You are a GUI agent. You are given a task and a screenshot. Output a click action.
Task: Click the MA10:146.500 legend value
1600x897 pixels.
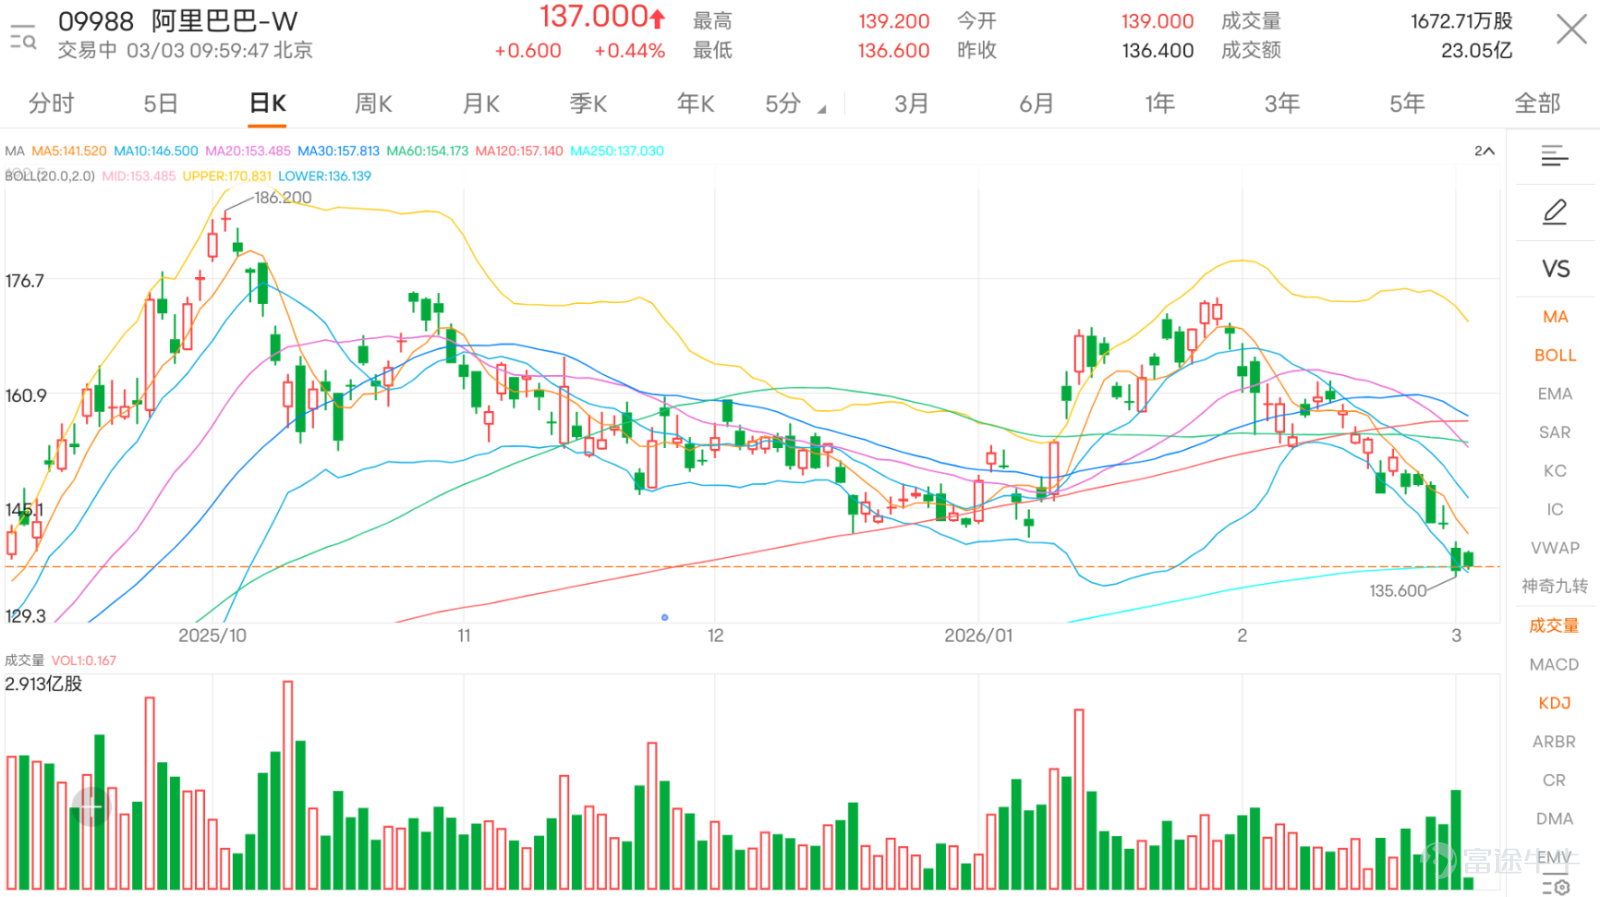click(156, 151)
